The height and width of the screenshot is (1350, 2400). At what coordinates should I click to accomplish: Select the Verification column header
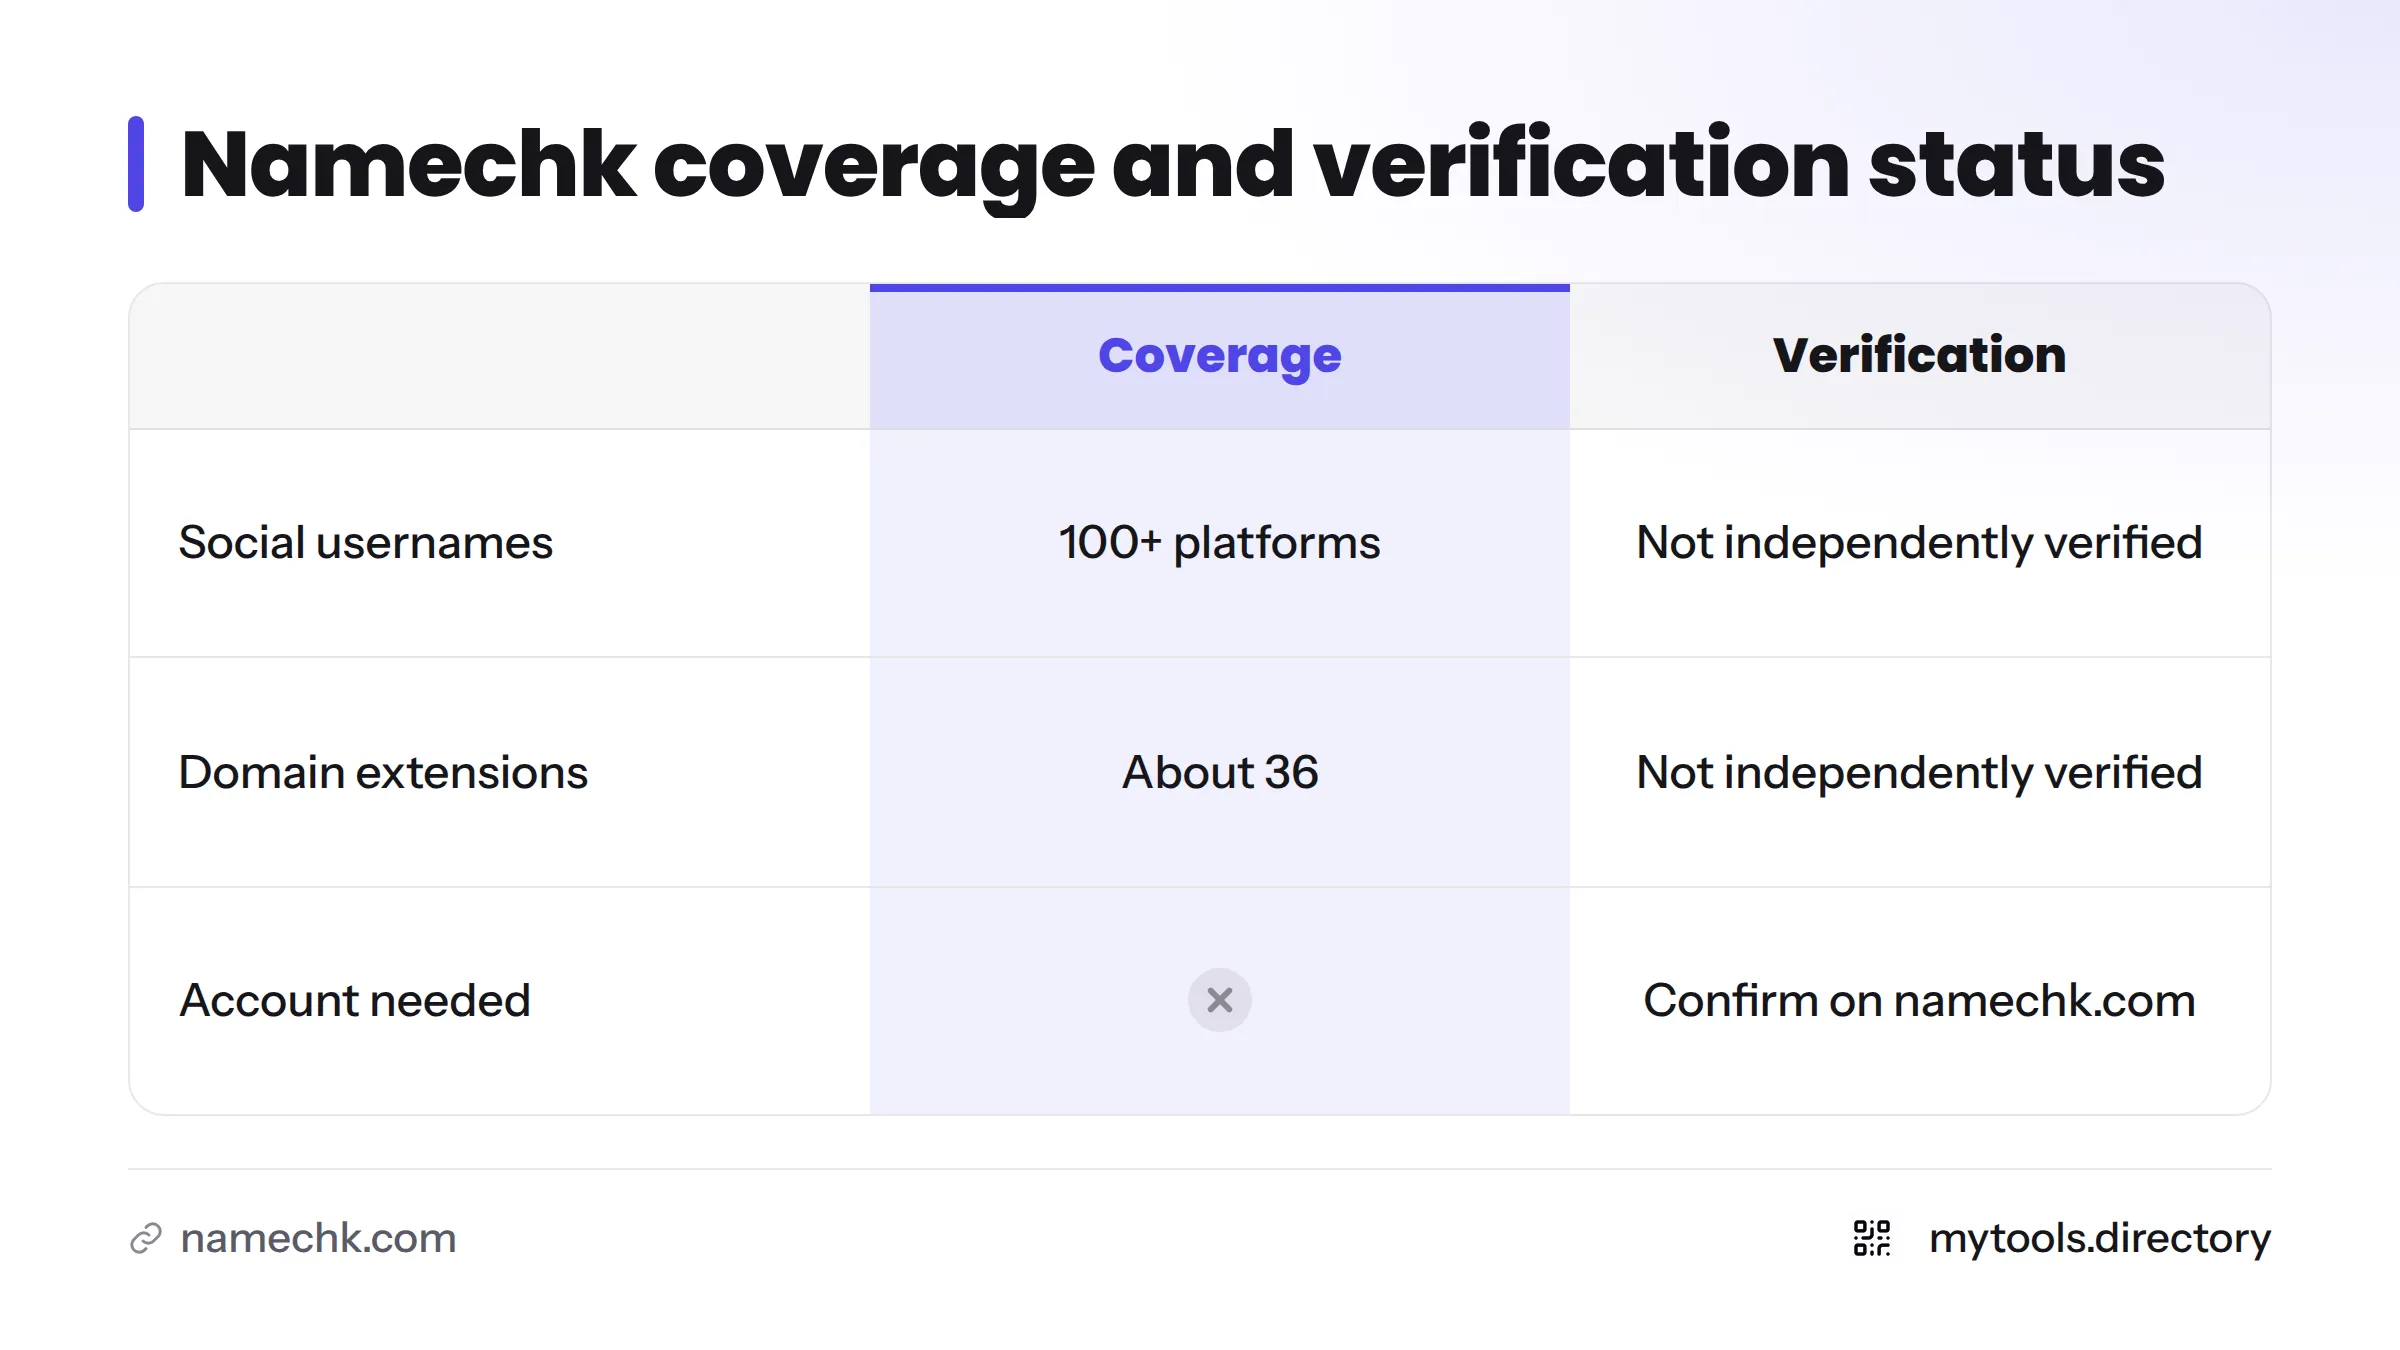click(1920, 355)
